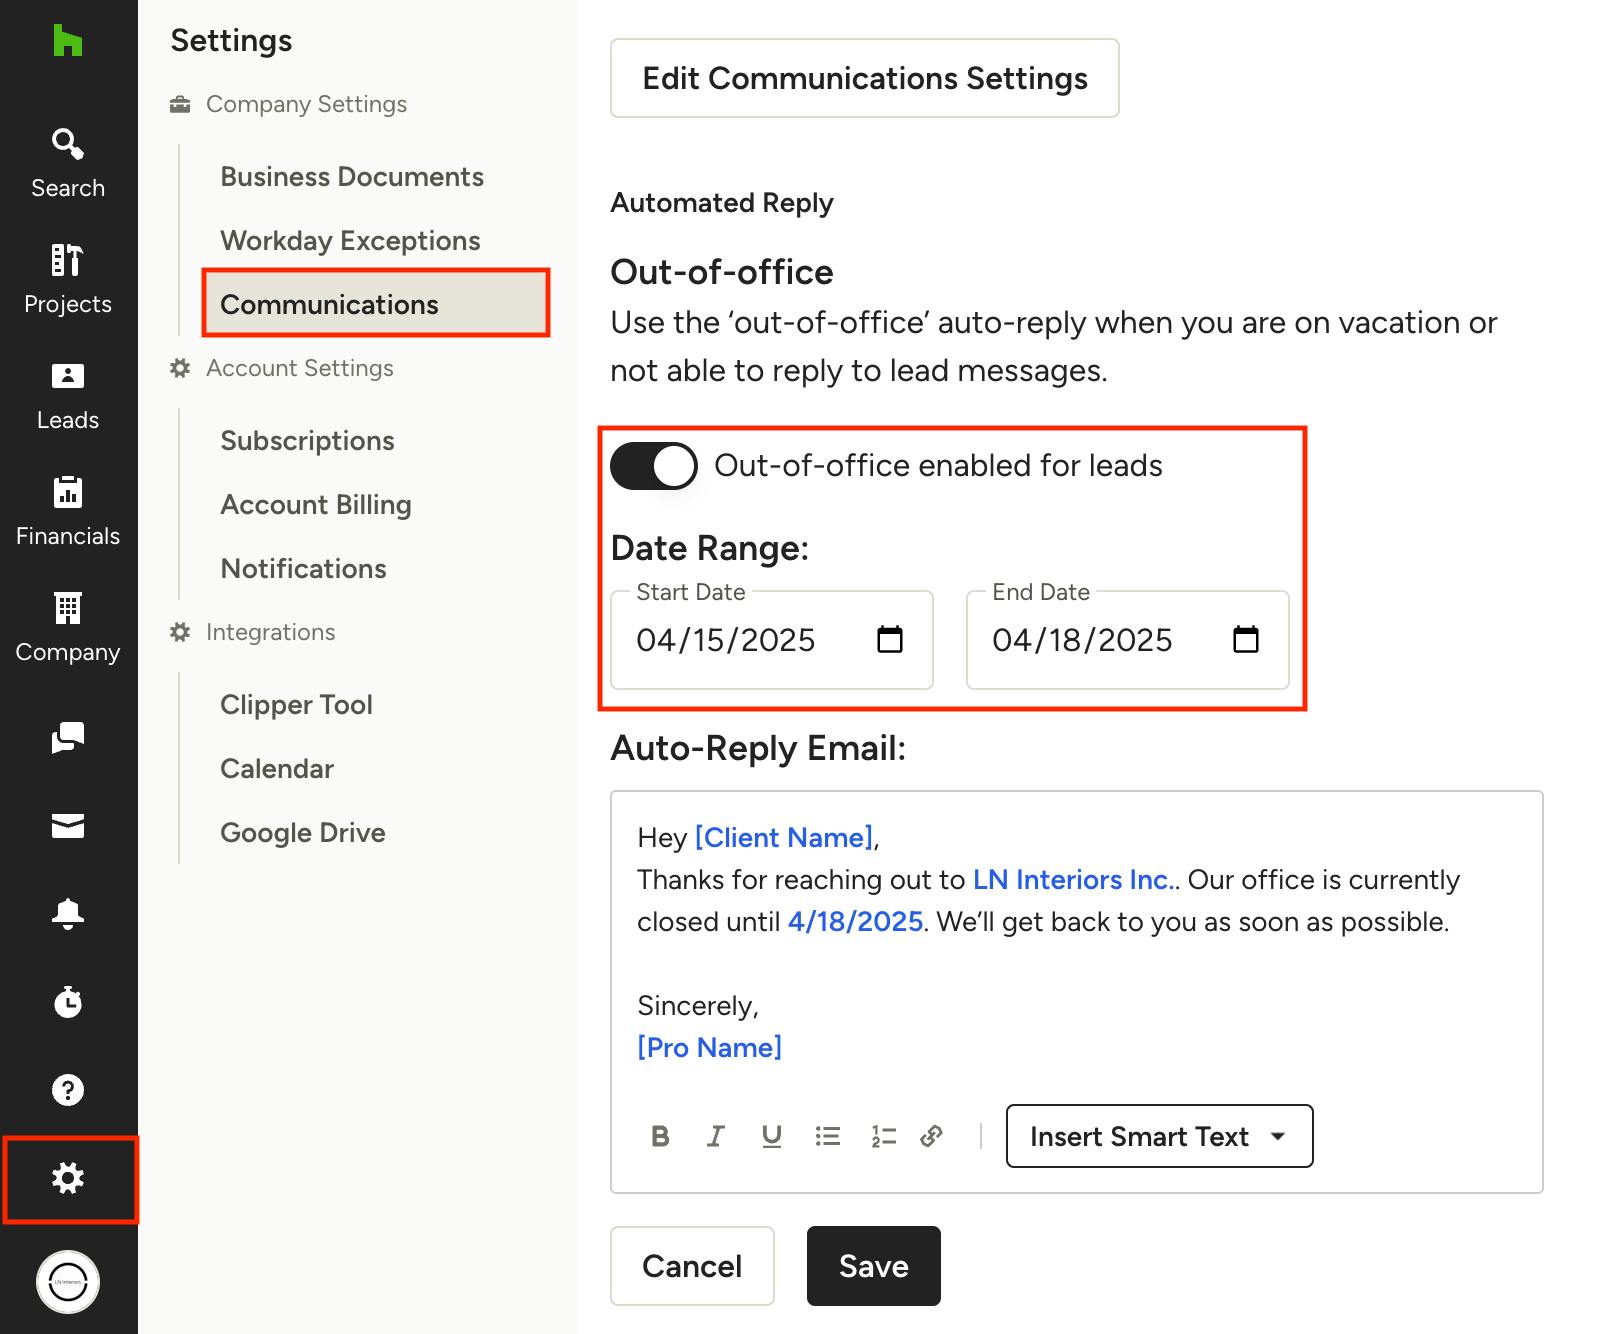The image size is (1604, 1334).
Task: Toggle Out-of-office enabled for leads switch
Action: 654,466
